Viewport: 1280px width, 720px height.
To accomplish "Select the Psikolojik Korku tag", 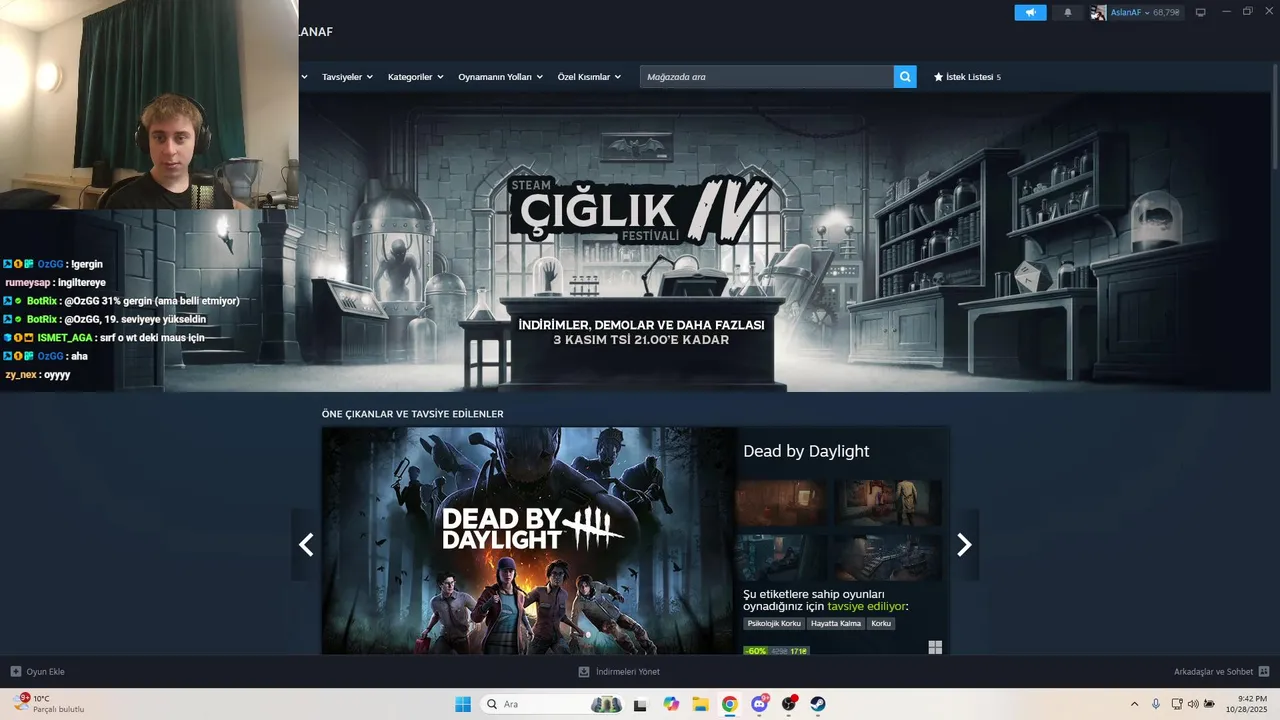I will 774,623.
